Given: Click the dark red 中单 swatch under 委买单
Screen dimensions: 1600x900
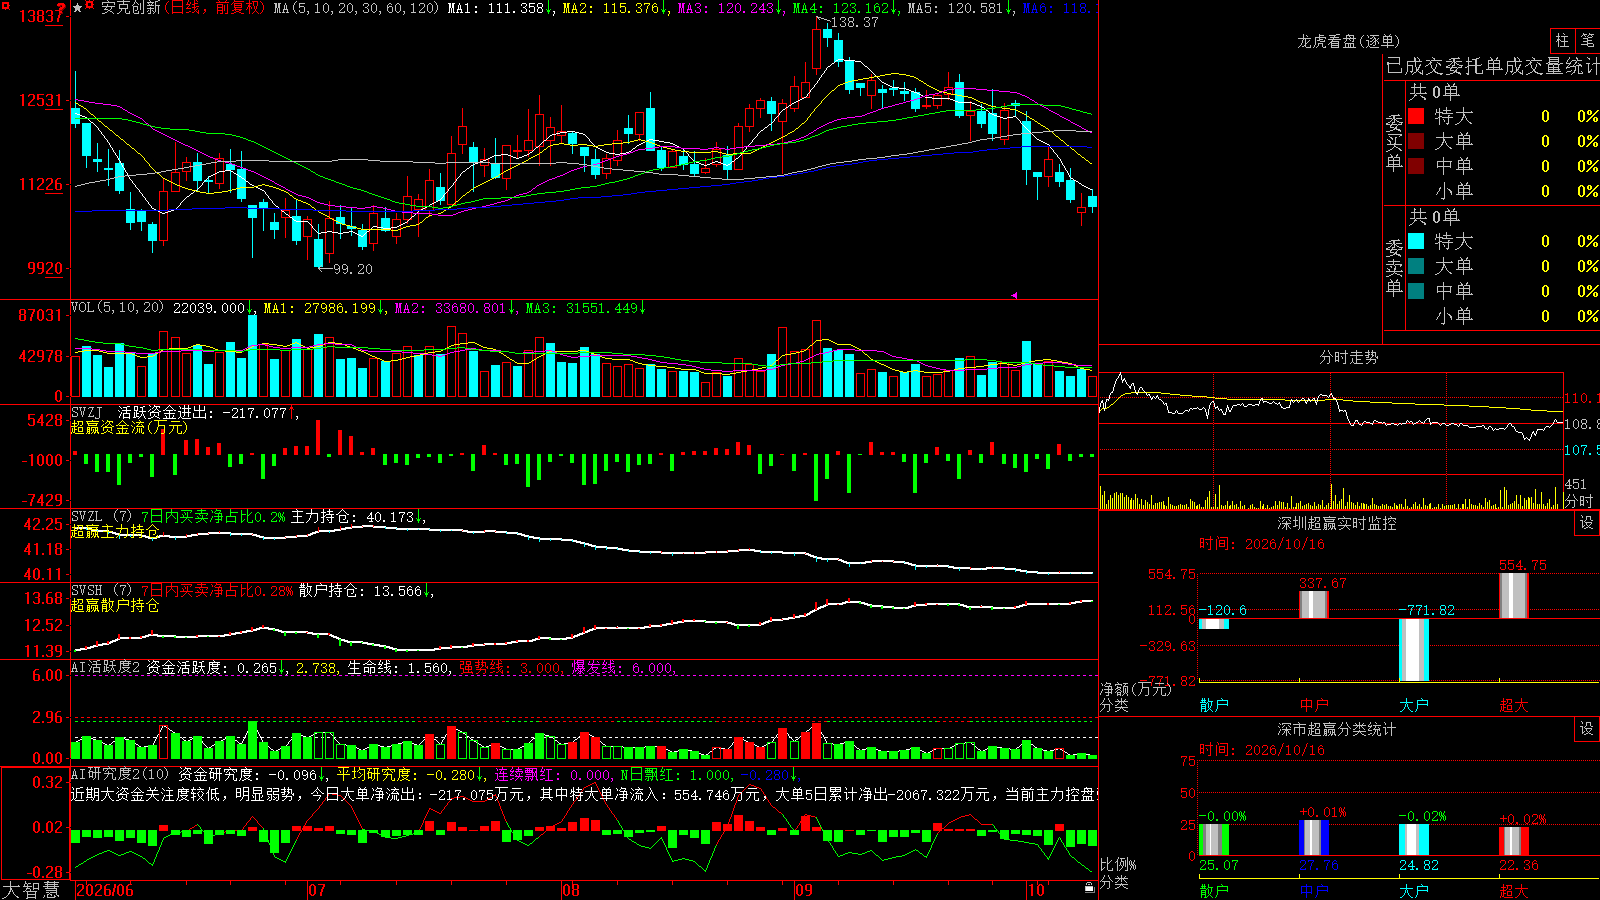Looking at the screenshot, I should [x=1416, y=166].
